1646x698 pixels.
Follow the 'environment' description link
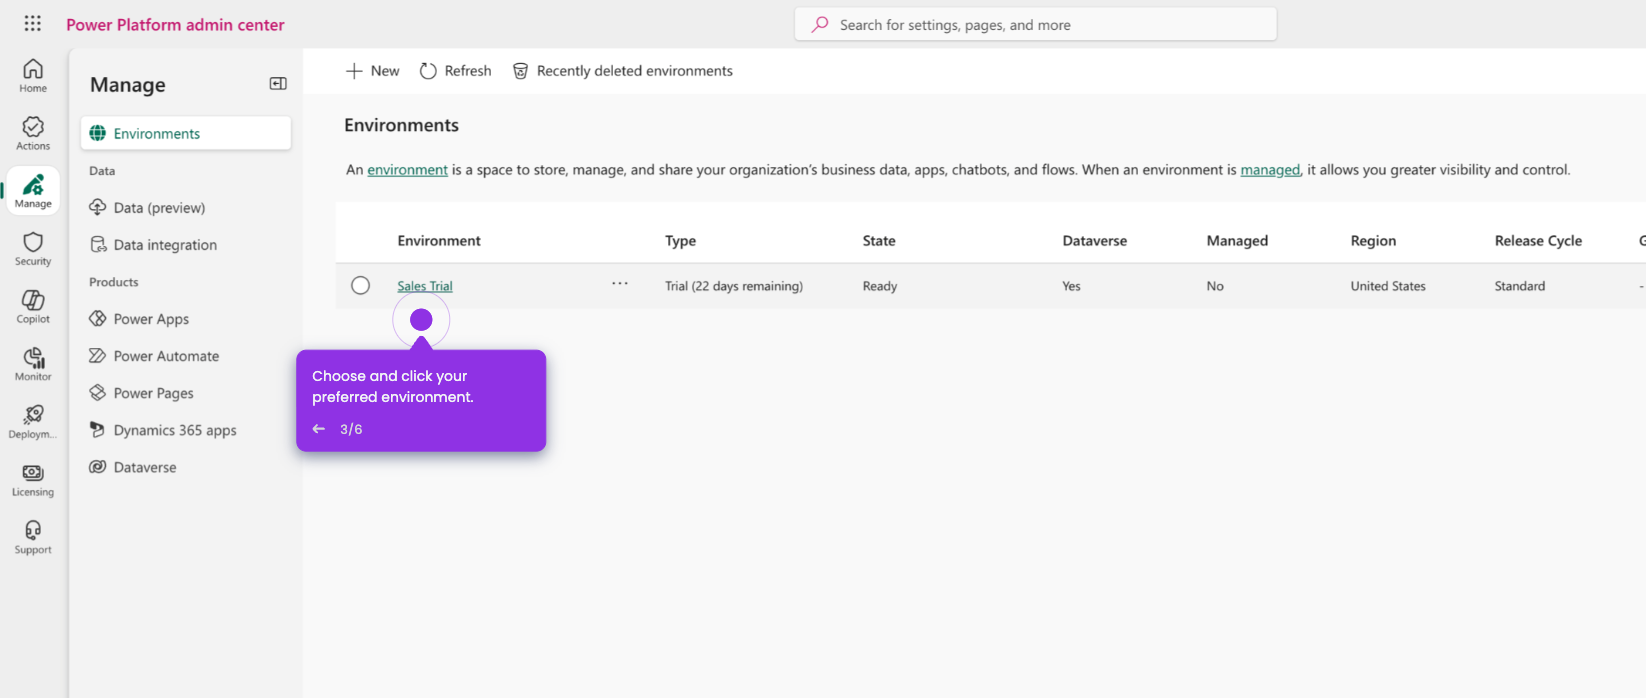pos(407,170)
